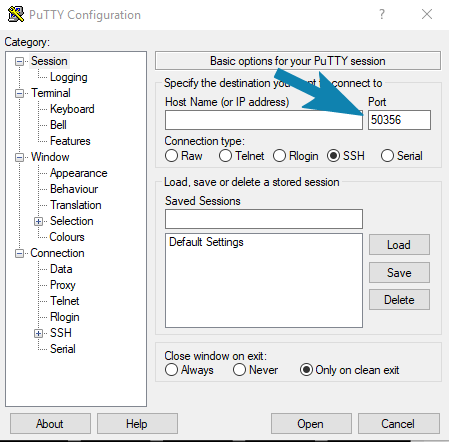Open the Logging category

69,77
